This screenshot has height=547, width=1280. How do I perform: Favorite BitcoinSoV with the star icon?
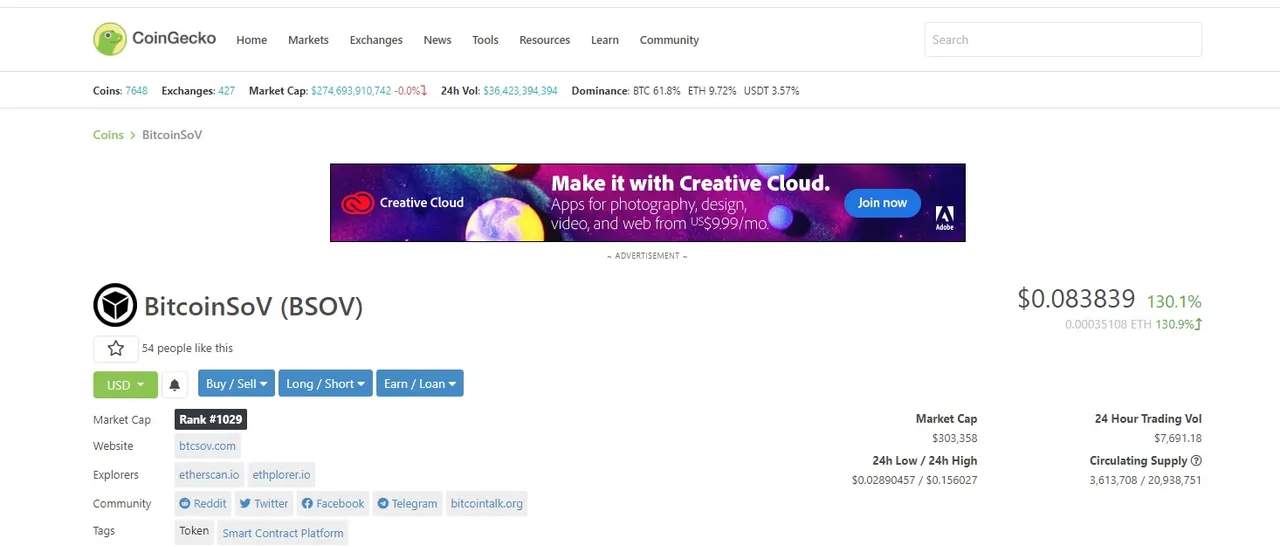[x=116, y=348]
